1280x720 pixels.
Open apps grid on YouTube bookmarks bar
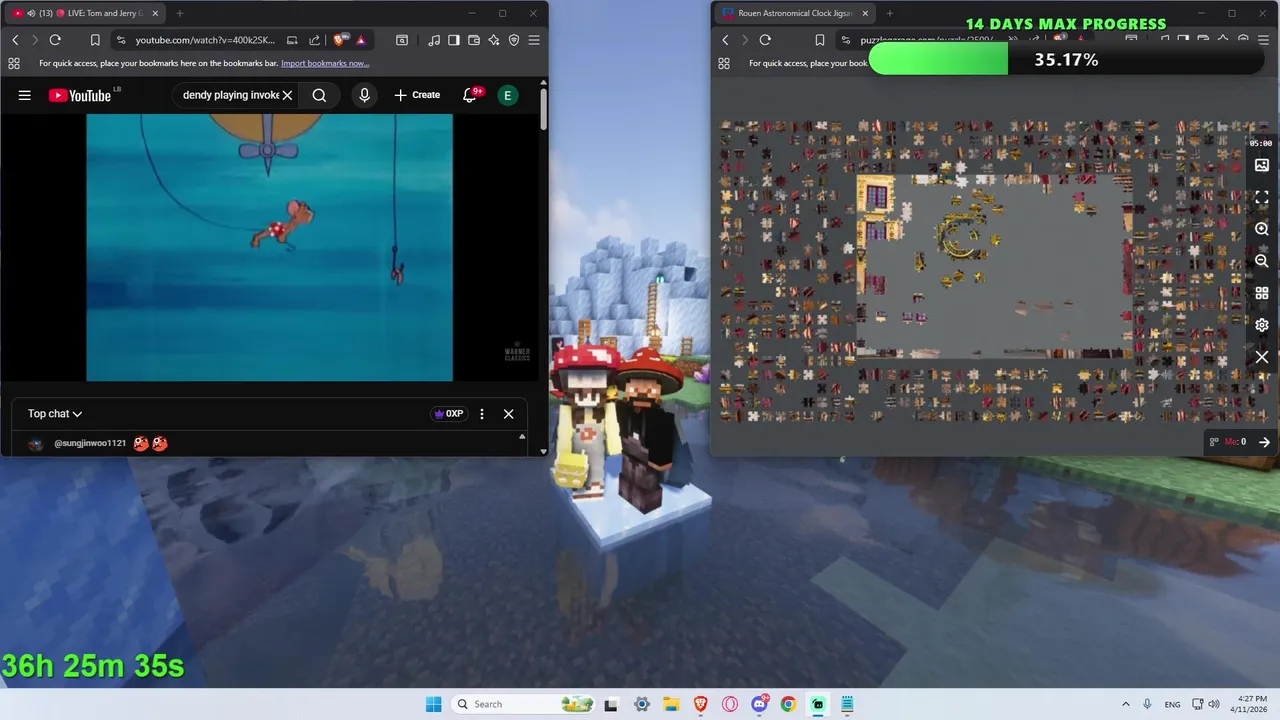tap(14, 63)
